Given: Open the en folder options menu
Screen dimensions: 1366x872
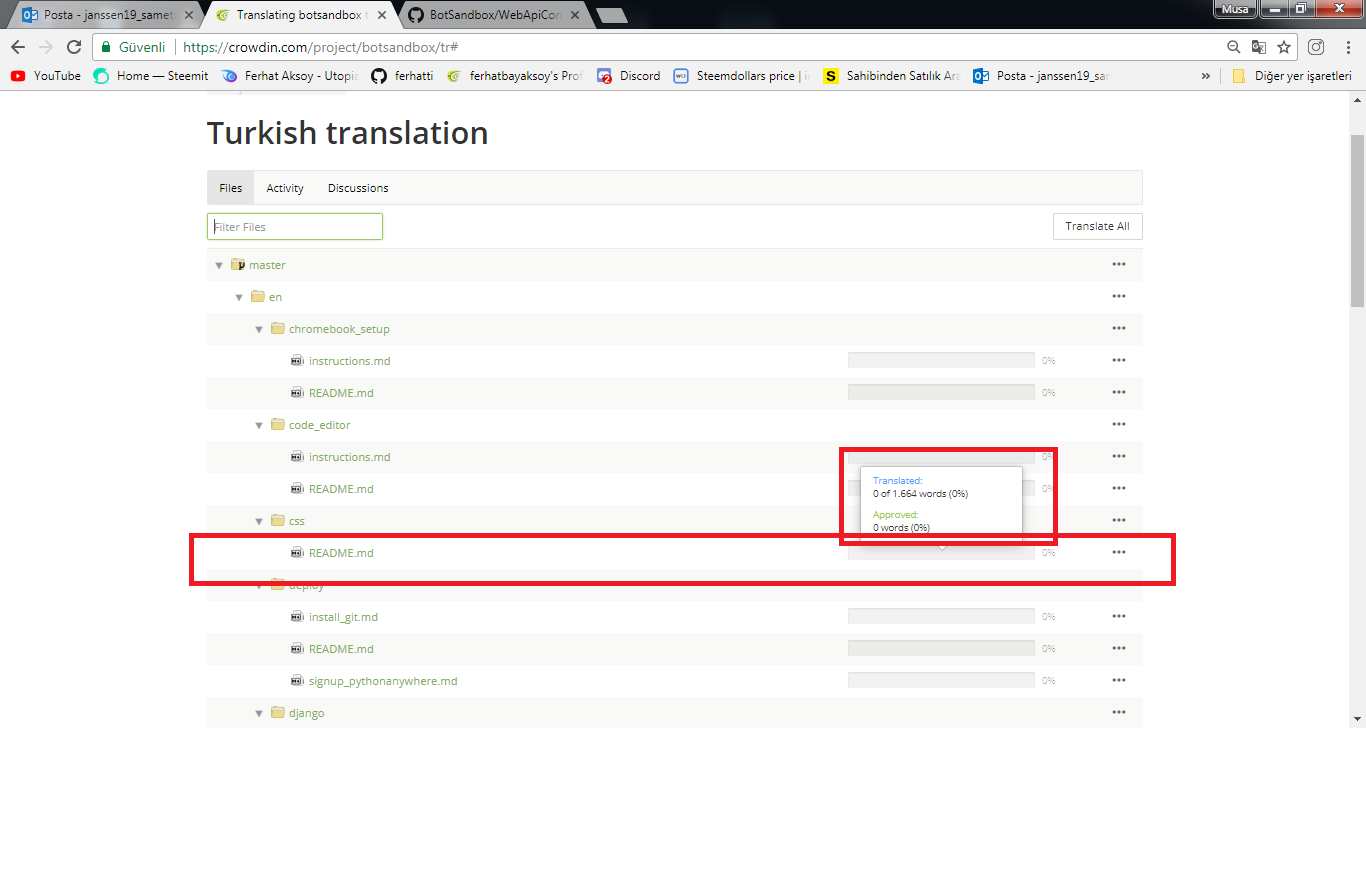Looking at the screenshot, I should [x=1119, y=296].
